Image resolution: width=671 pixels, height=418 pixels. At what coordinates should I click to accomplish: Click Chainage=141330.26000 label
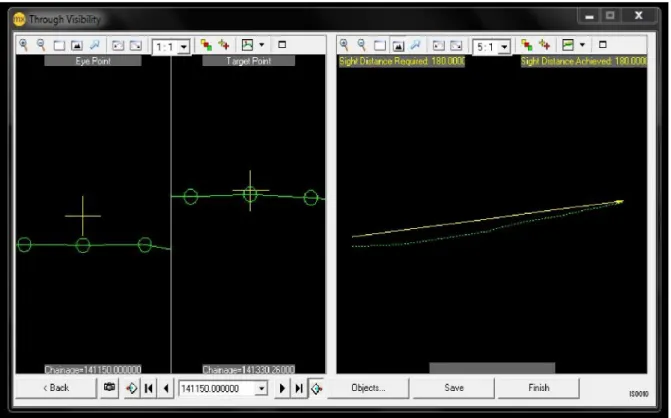point(249,369)
